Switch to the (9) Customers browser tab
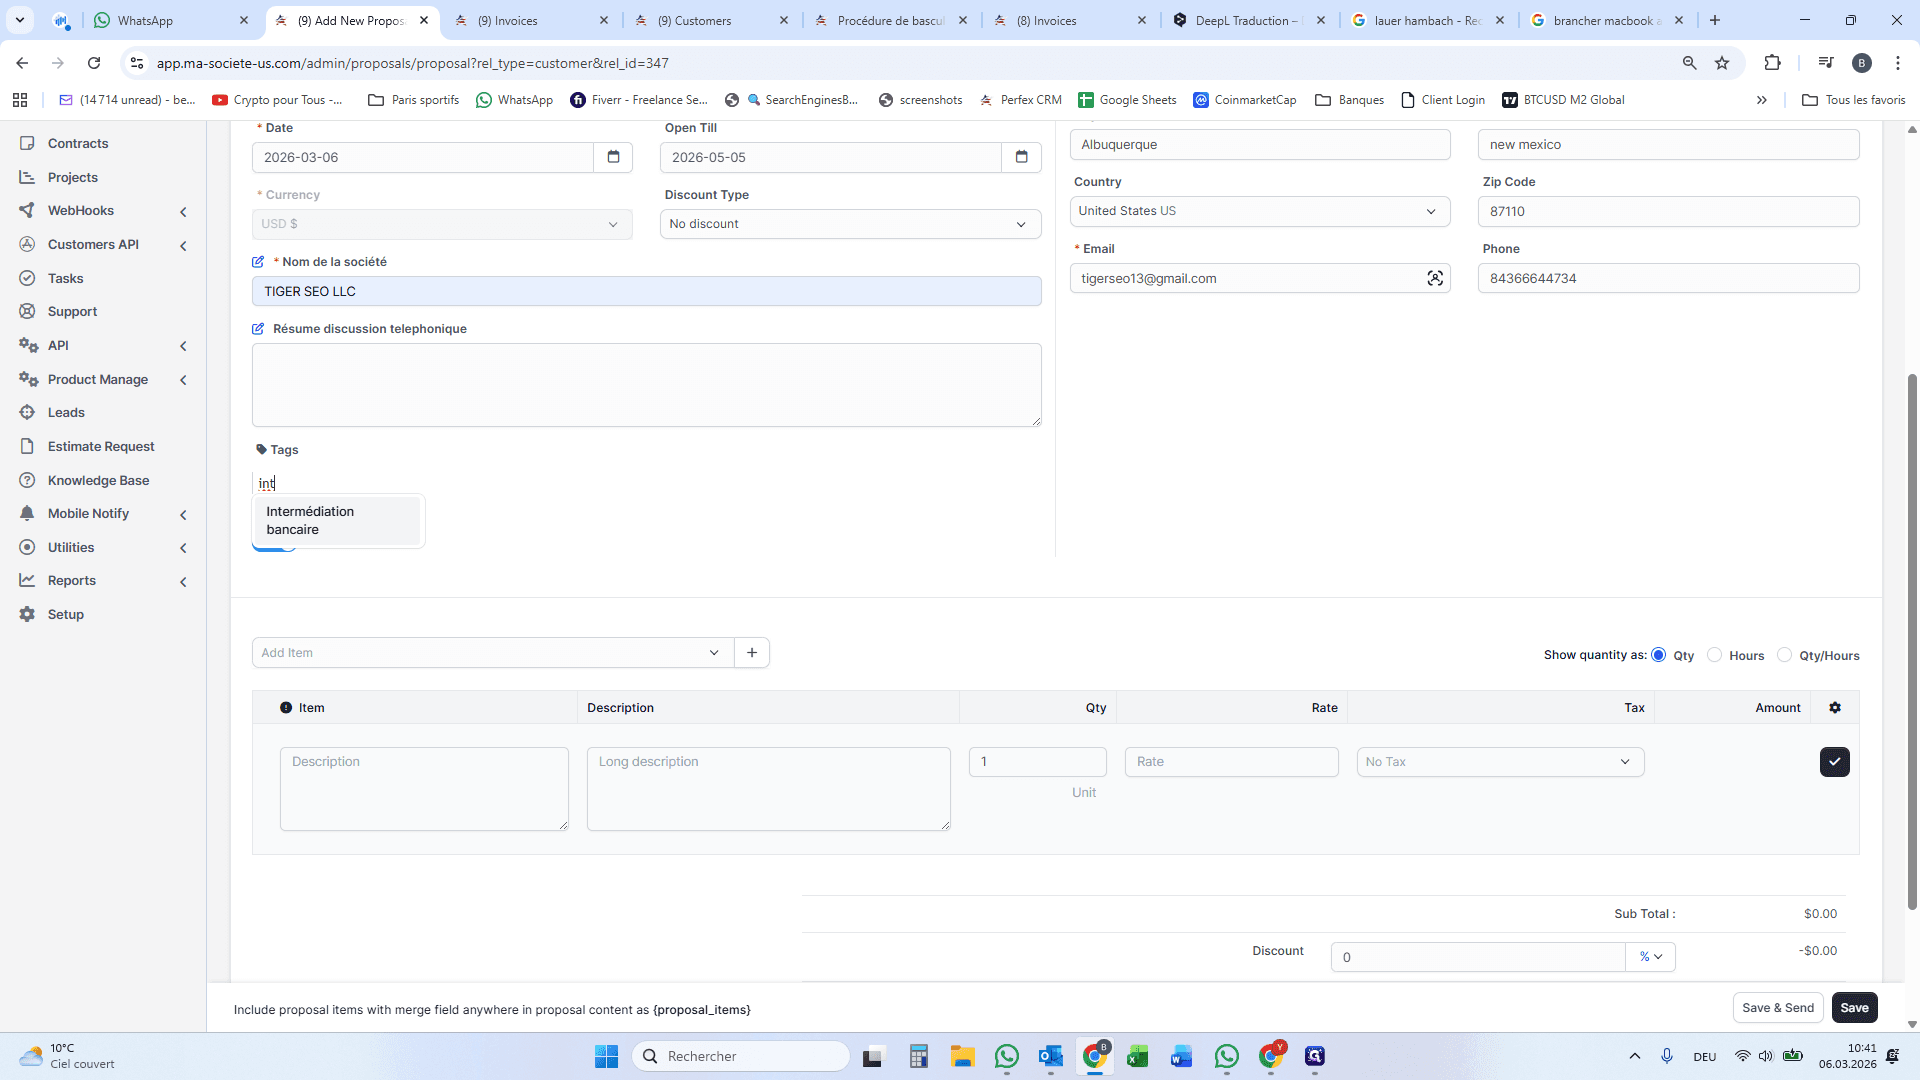Image resolution: width=1920 pixels, height=1080 pixels. tap(710, 20)
